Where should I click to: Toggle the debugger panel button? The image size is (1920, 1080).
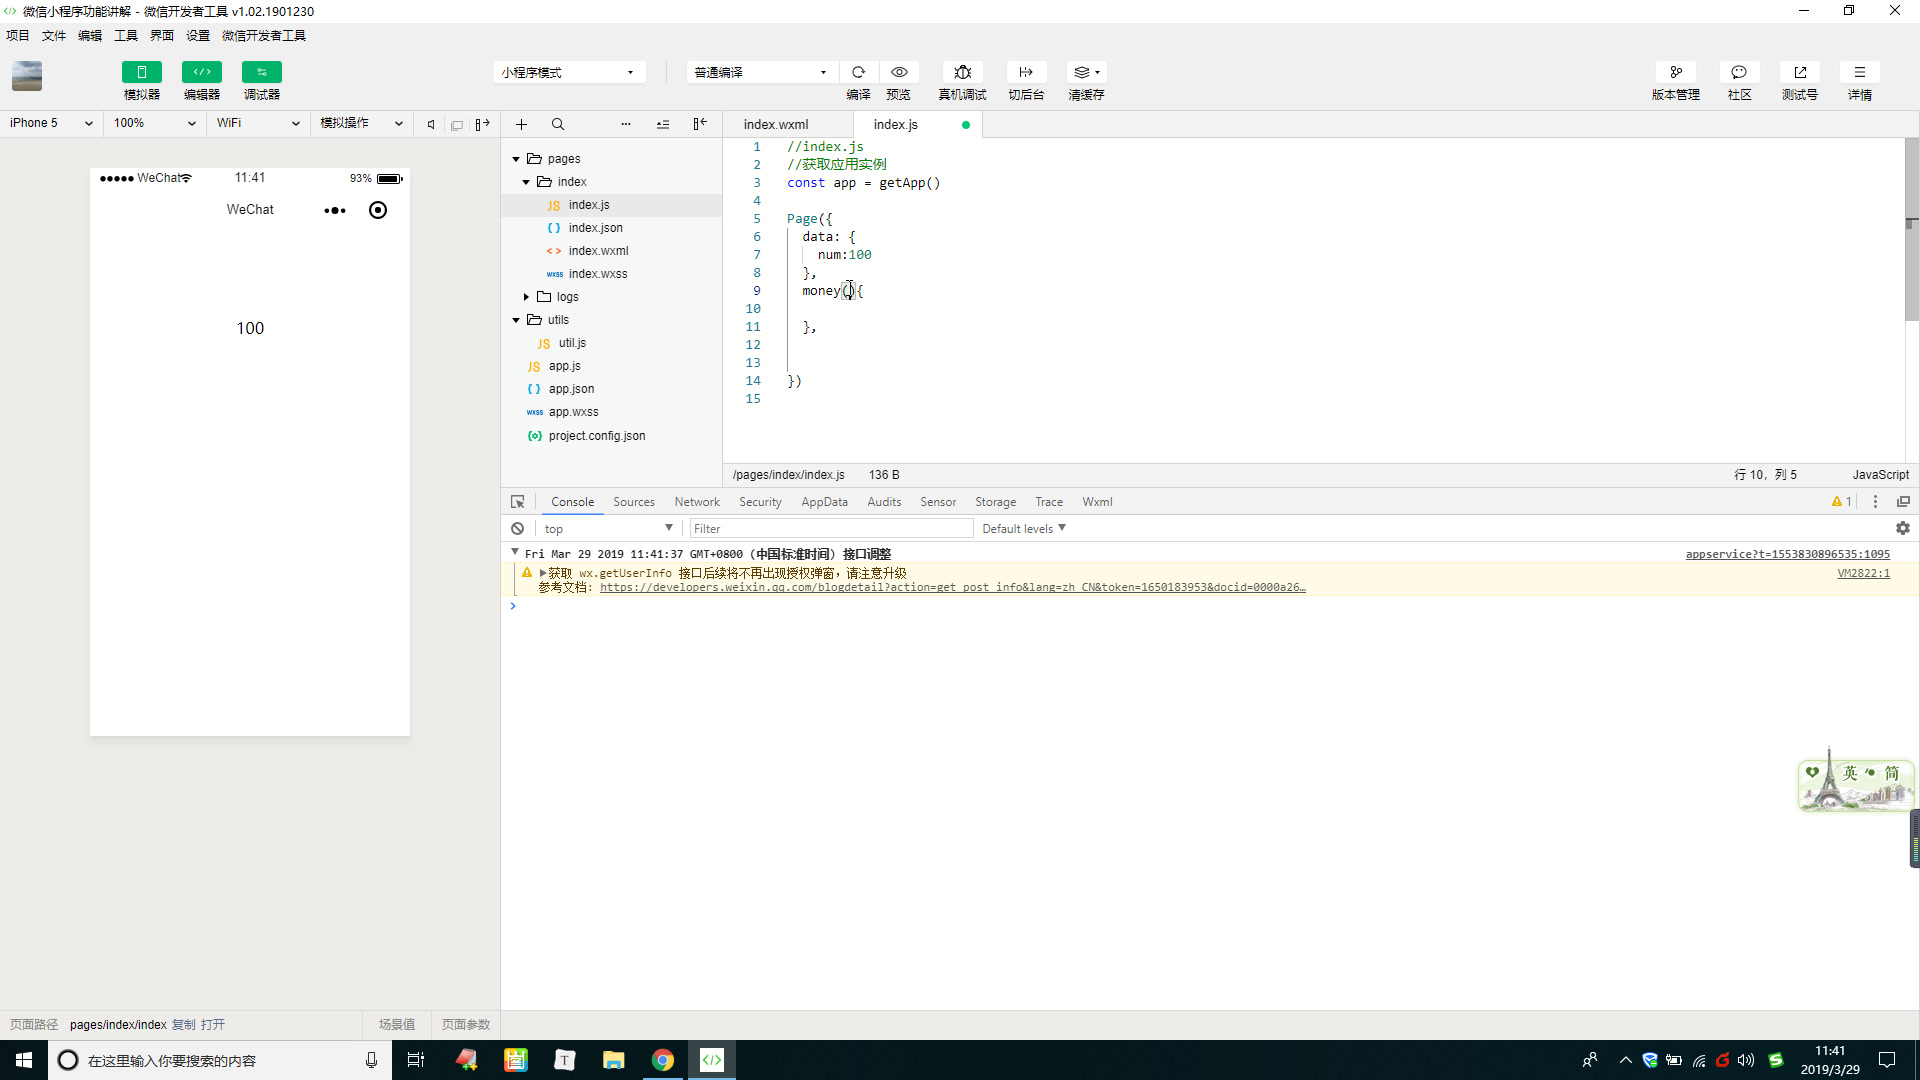pos(262,72)
